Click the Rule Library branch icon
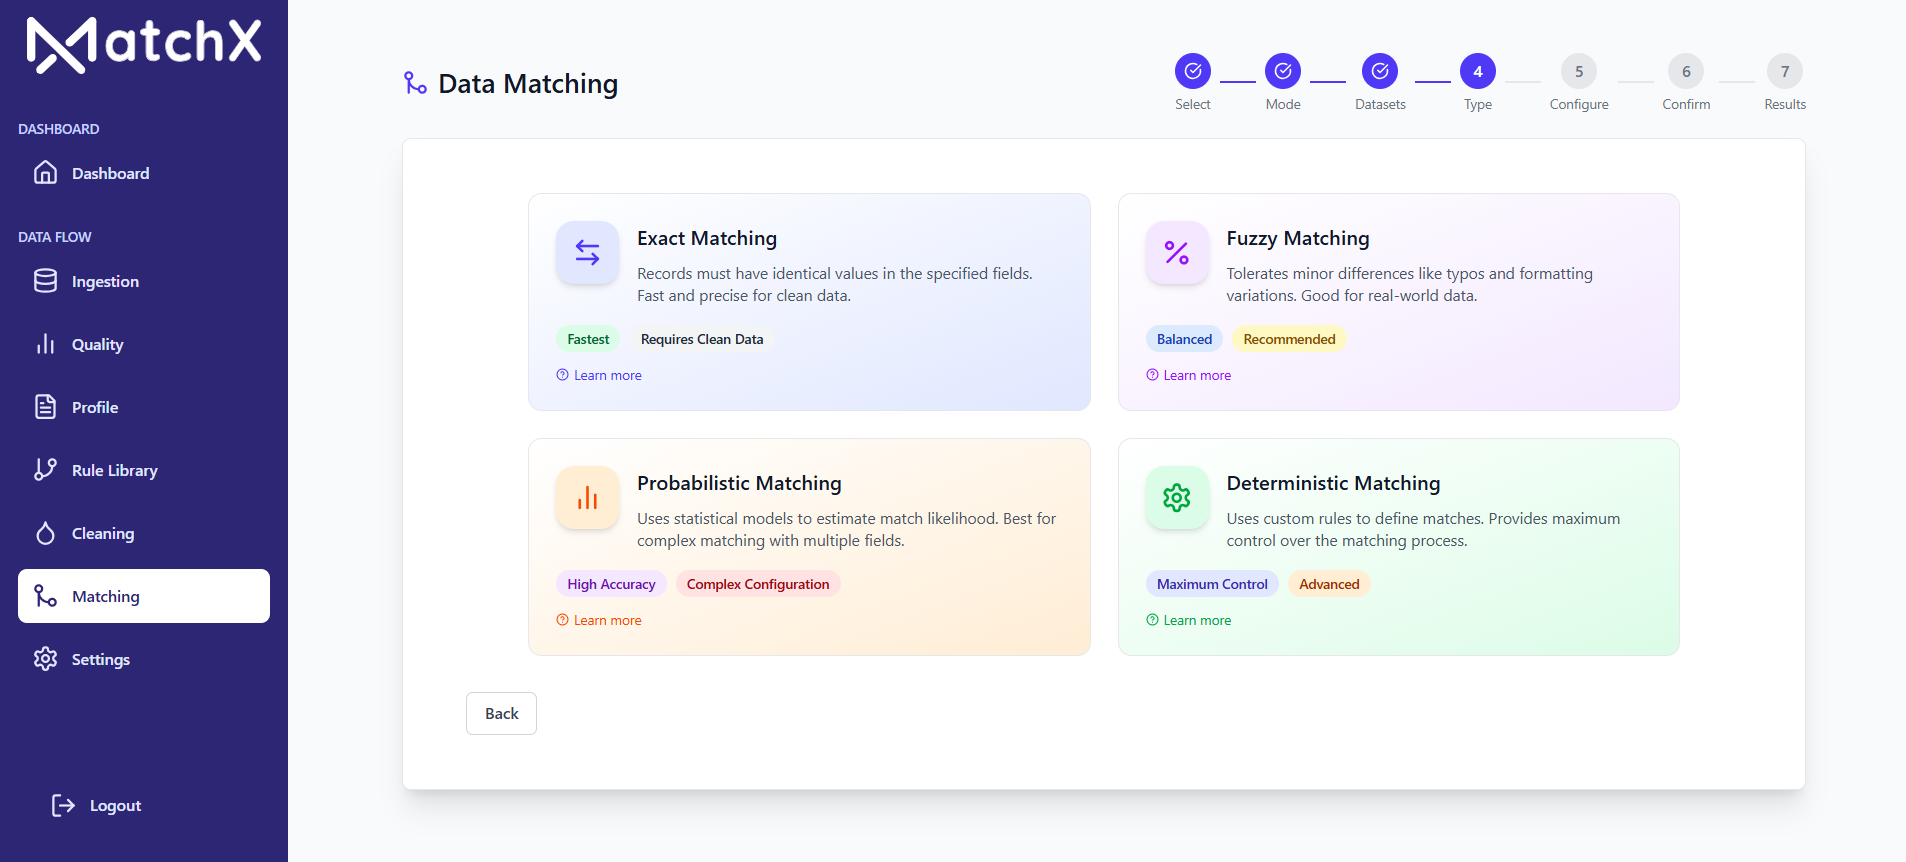Image resolution: width=1906 pixels, height=862 pixels. 45,470
